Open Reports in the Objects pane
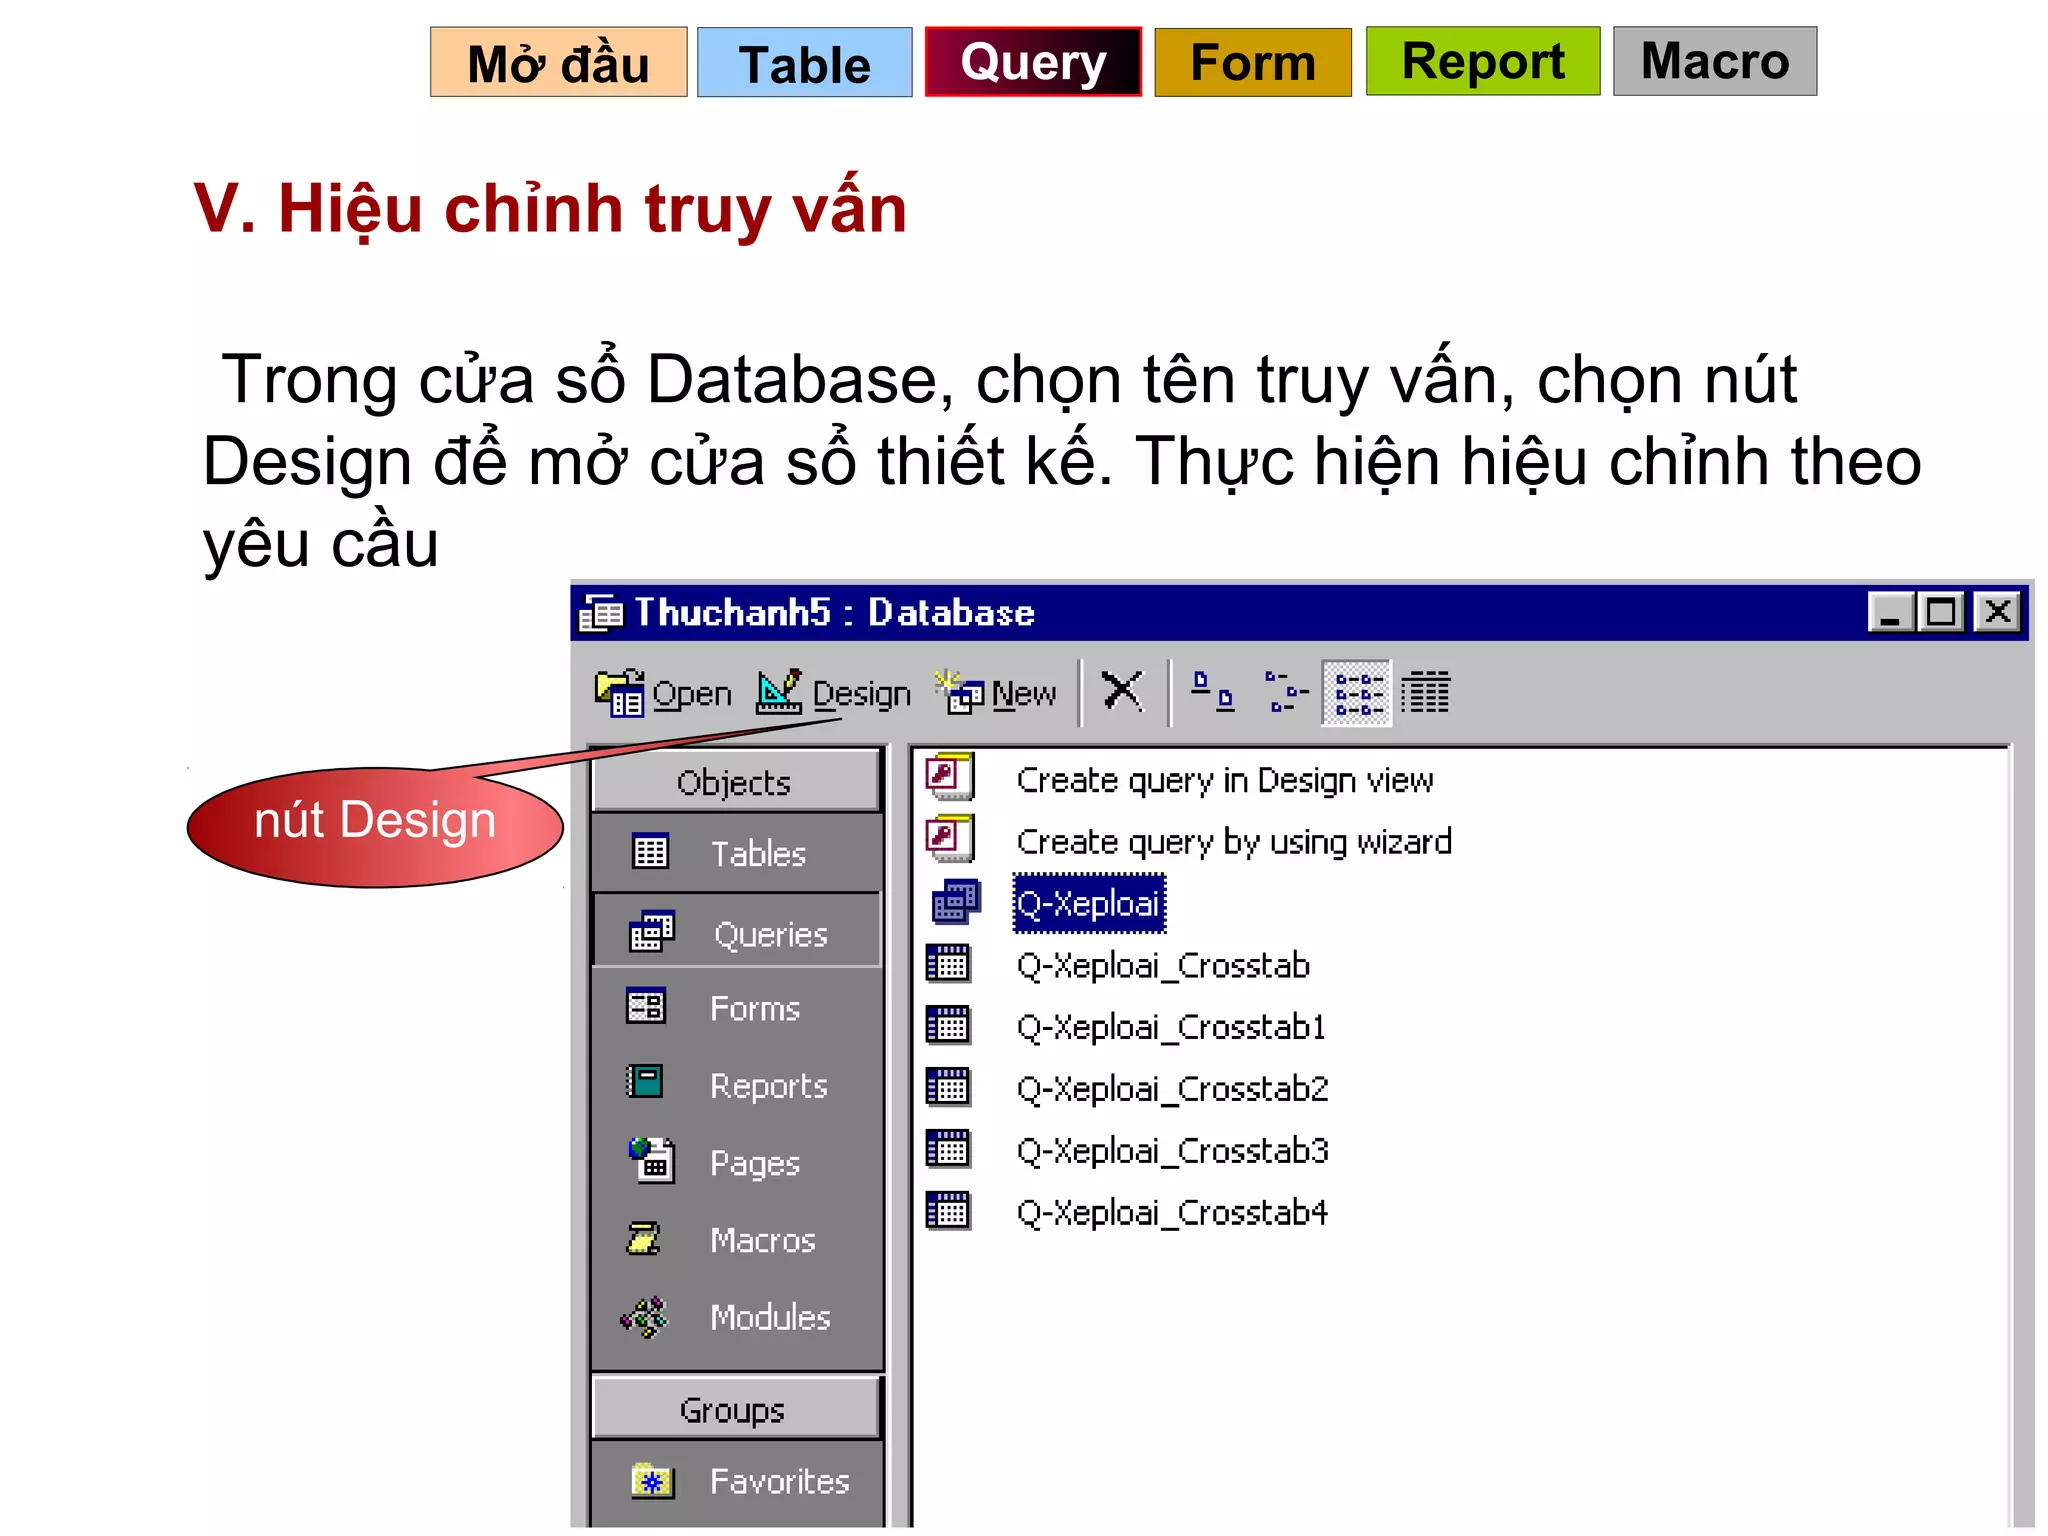2048x1536 pixels. 735,1085
